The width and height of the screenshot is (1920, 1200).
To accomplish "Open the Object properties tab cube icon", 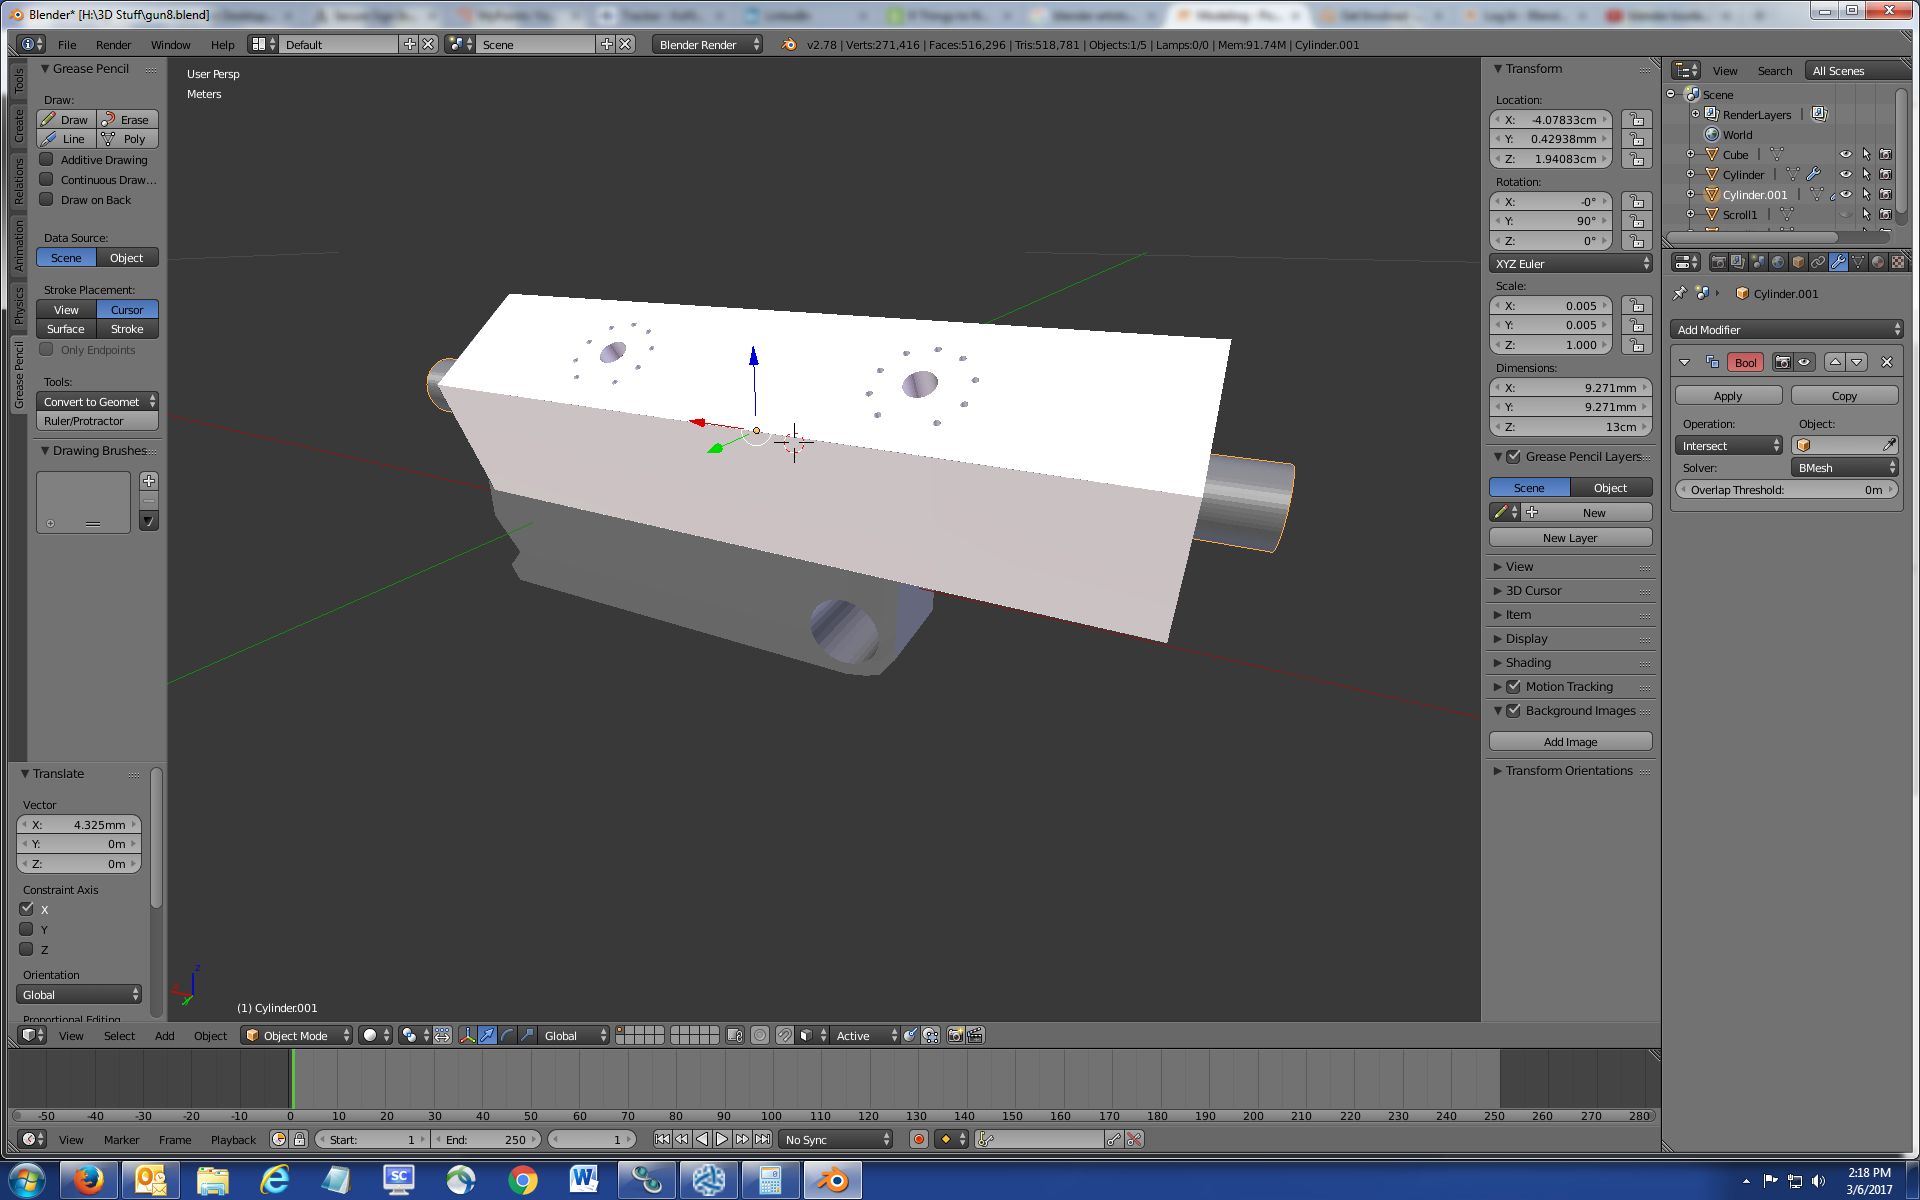I will [1798, 262].
